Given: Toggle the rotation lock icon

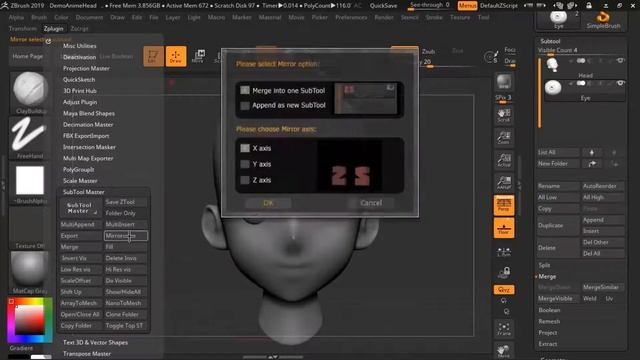Looking at the screenshot, I should [504, 272].
